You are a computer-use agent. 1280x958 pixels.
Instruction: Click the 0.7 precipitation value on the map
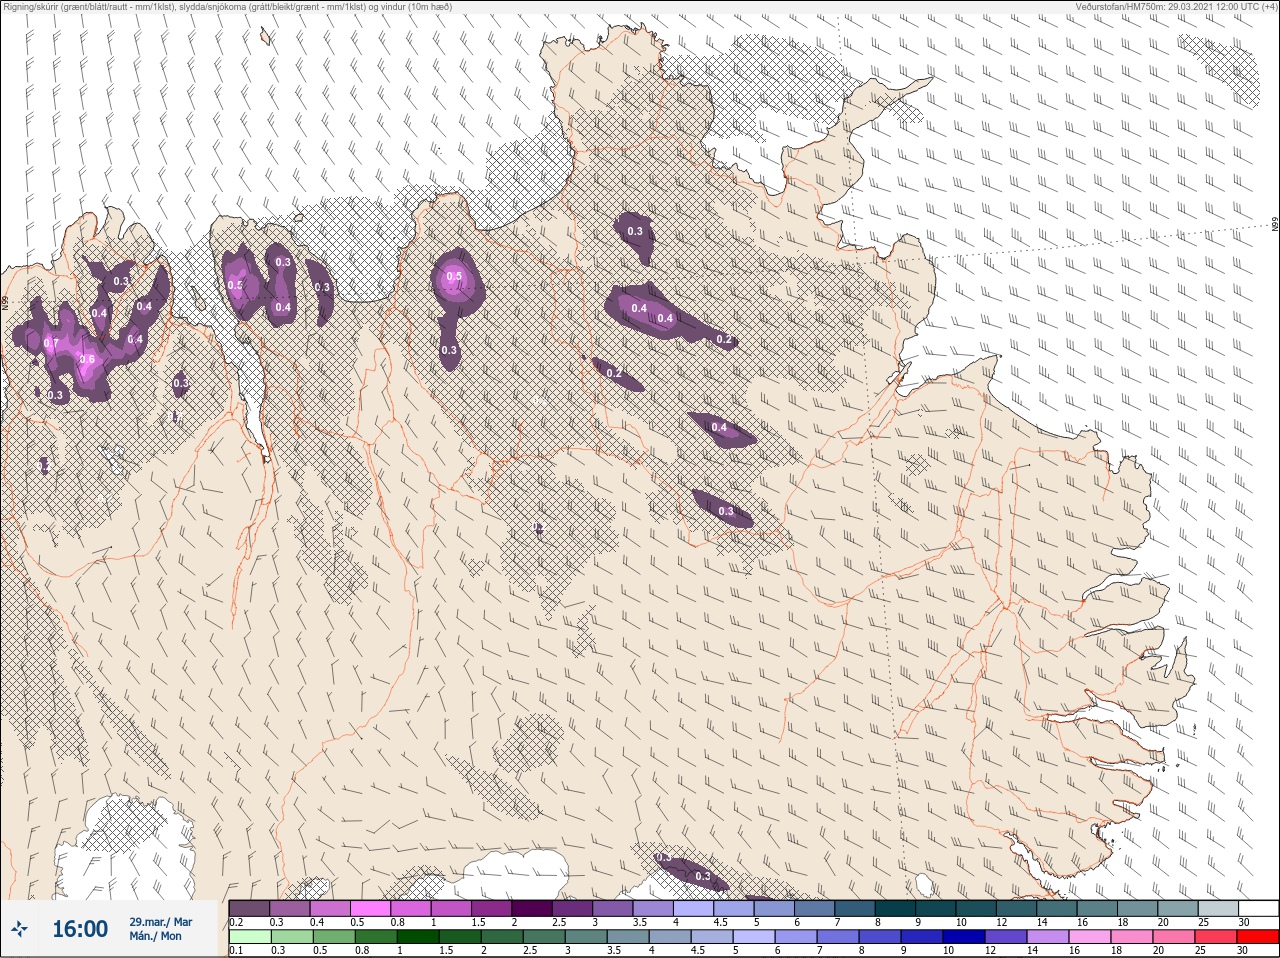51,343
